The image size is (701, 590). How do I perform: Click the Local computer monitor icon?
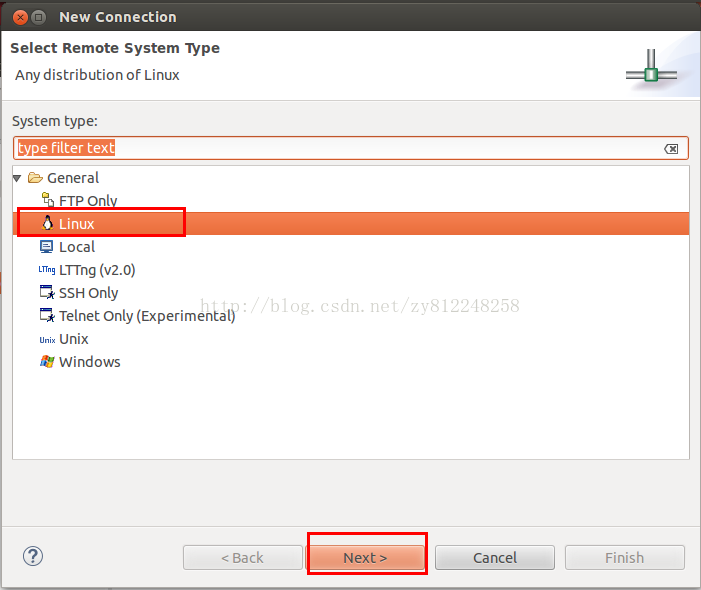coord(46,247)
